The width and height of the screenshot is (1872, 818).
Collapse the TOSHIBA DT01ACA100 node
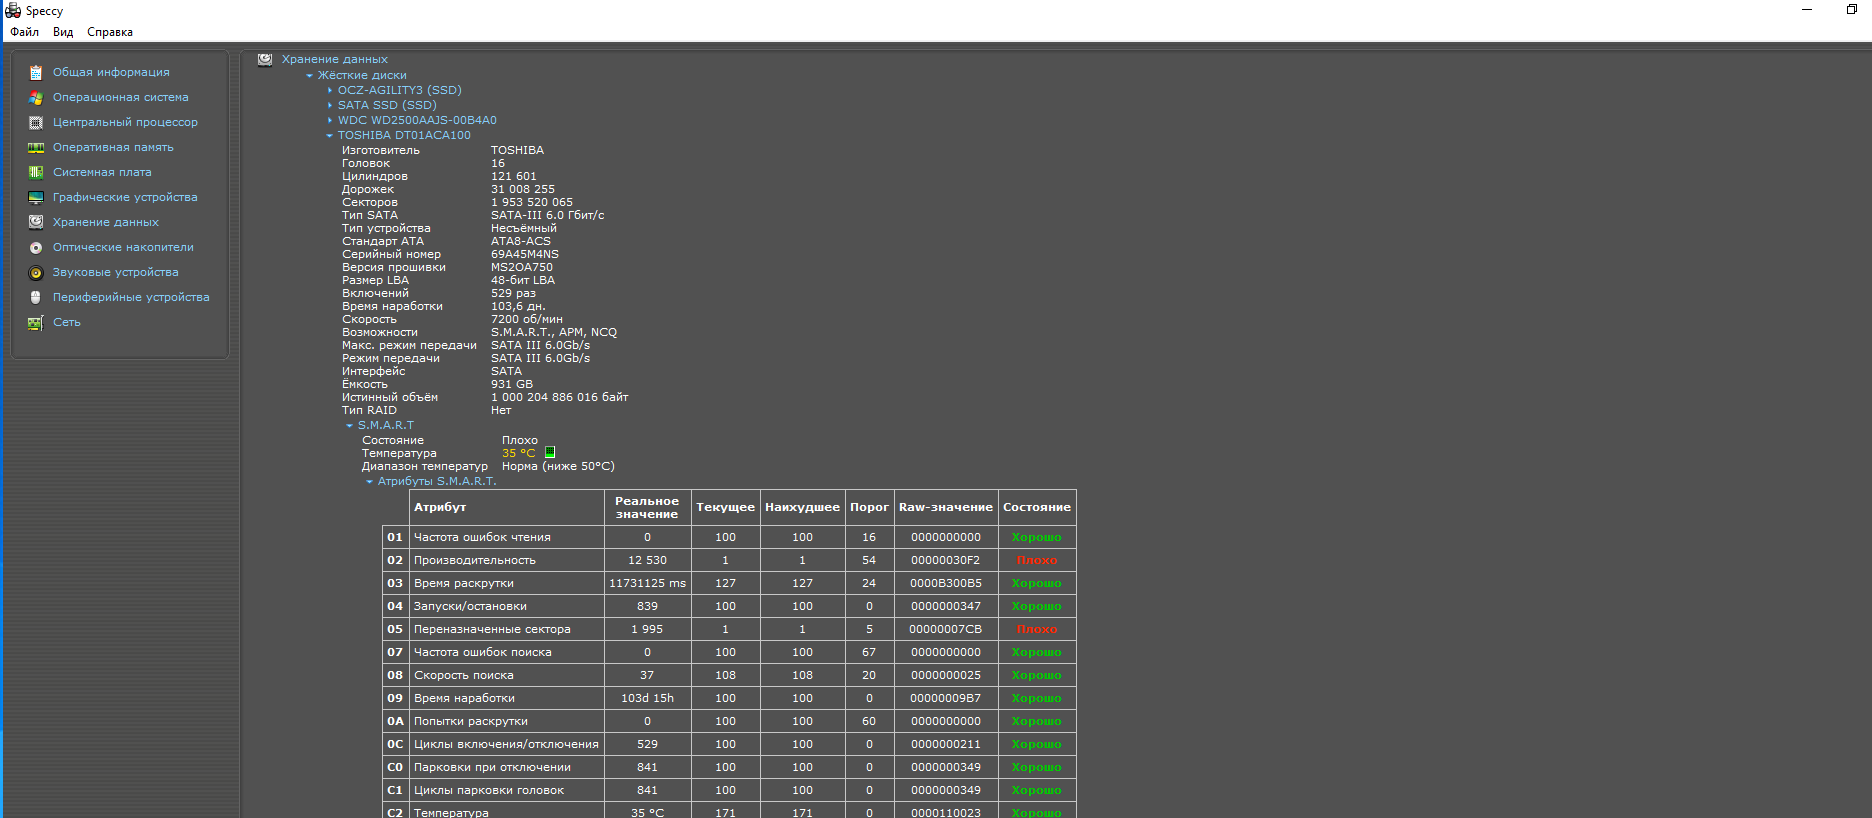[329, 136]
